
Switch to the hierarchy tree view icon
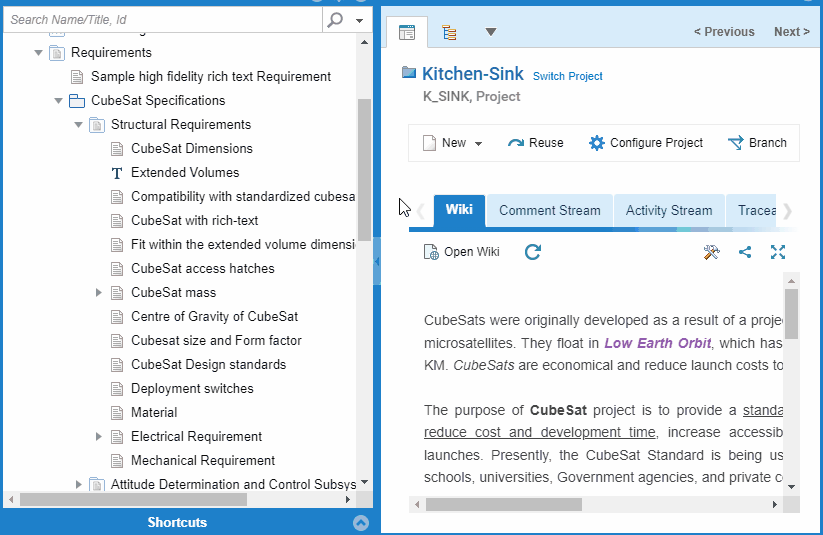[x=449, y=33]
